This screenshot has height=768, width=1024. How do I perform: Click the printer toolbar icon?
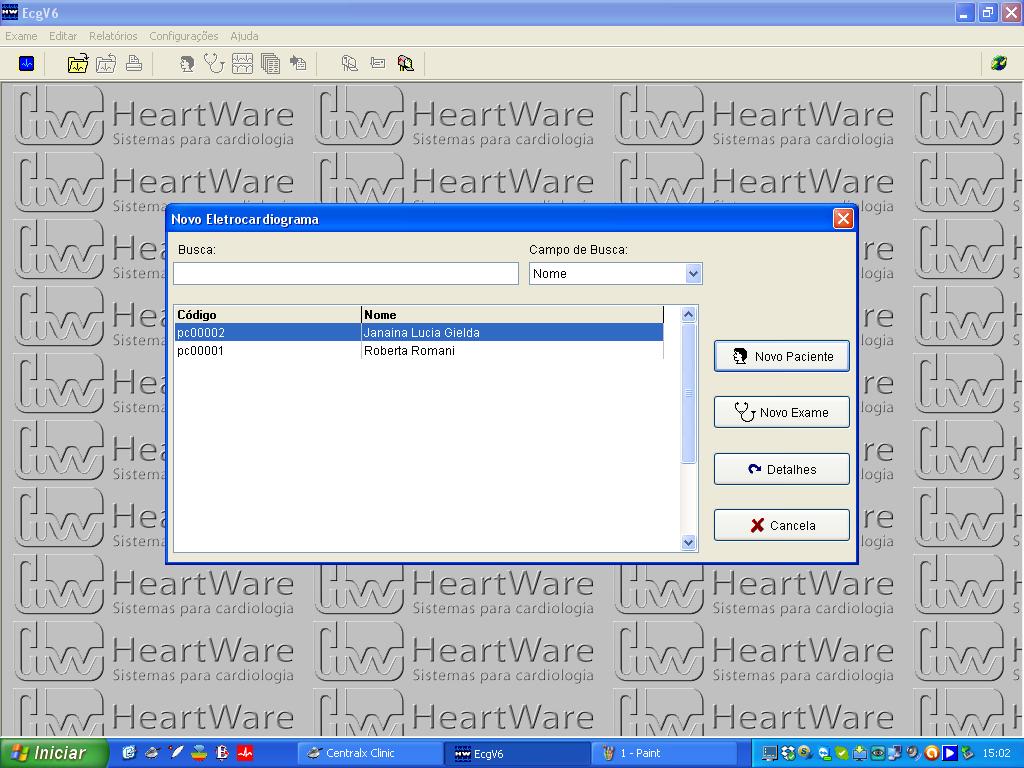[x=134, y=63]
